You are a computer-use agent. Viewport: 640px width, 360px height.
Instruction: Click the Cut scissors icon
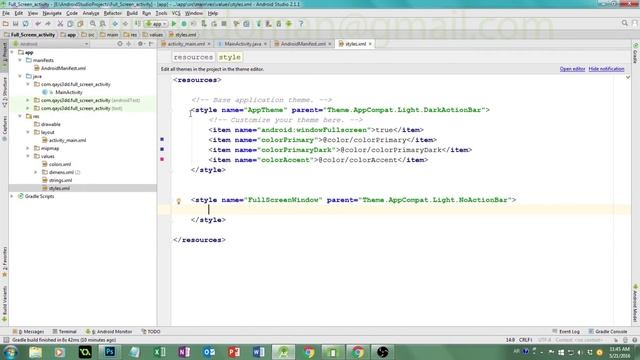(60, 24)
